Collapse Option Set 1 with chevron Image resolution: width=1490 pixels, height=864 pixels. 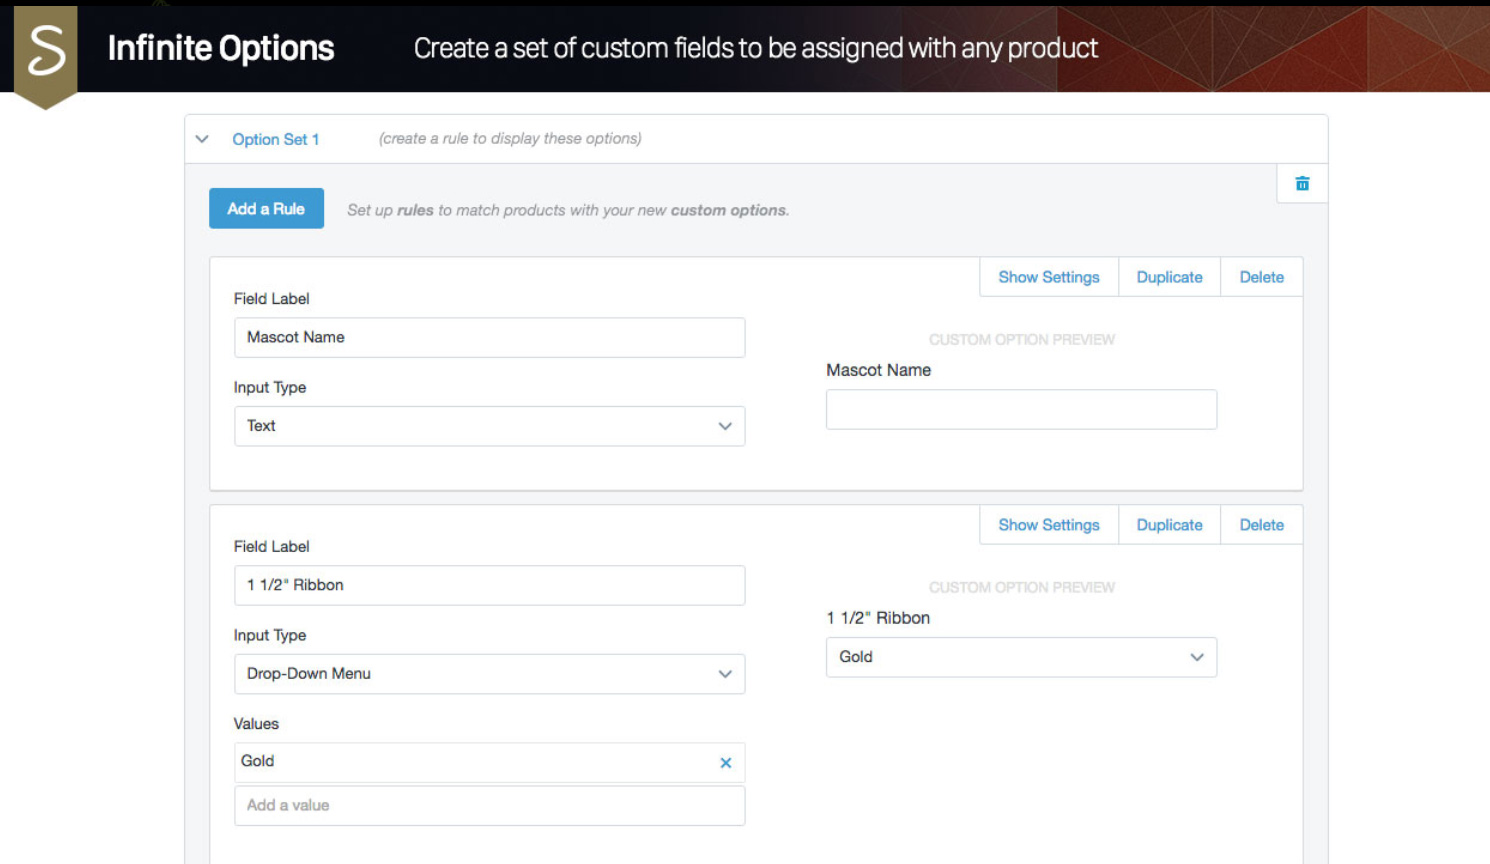pos(202,139)
